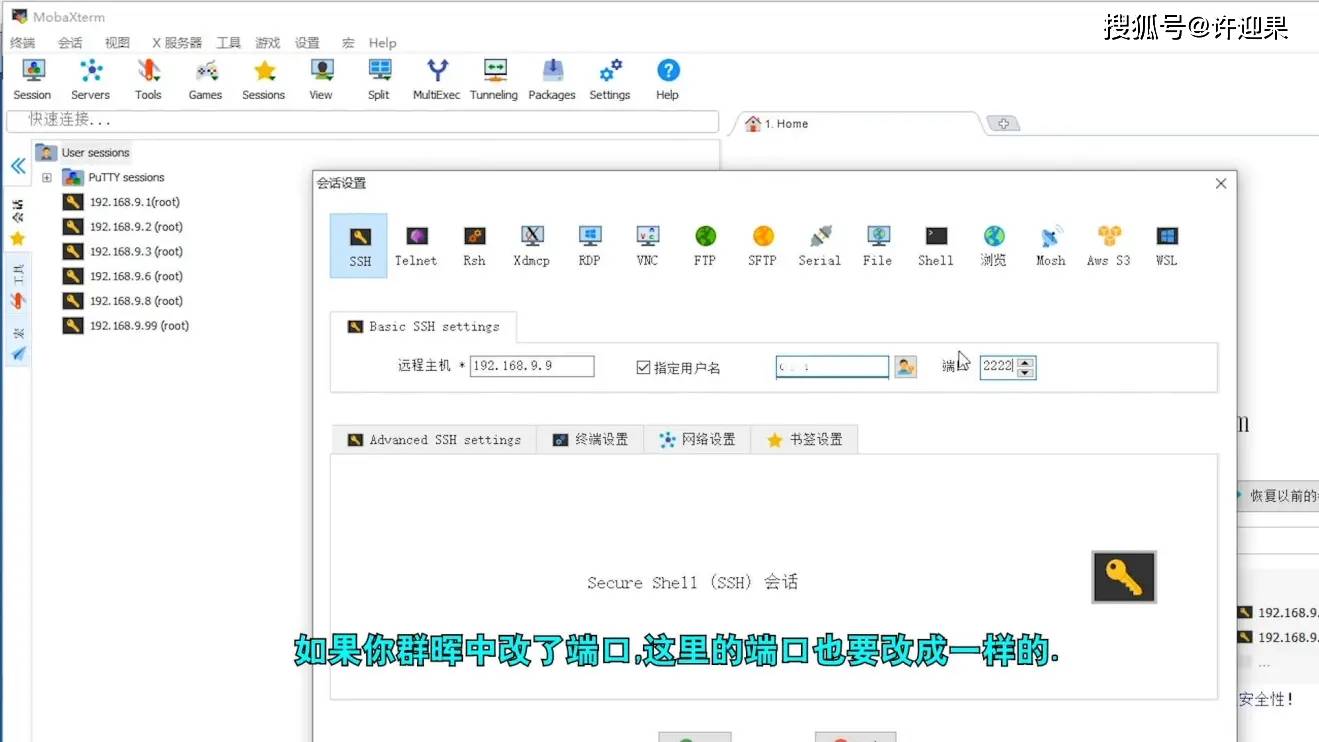1319x742 pixels.
Task: Open the 宏 menu
Action: click(348, 43)
